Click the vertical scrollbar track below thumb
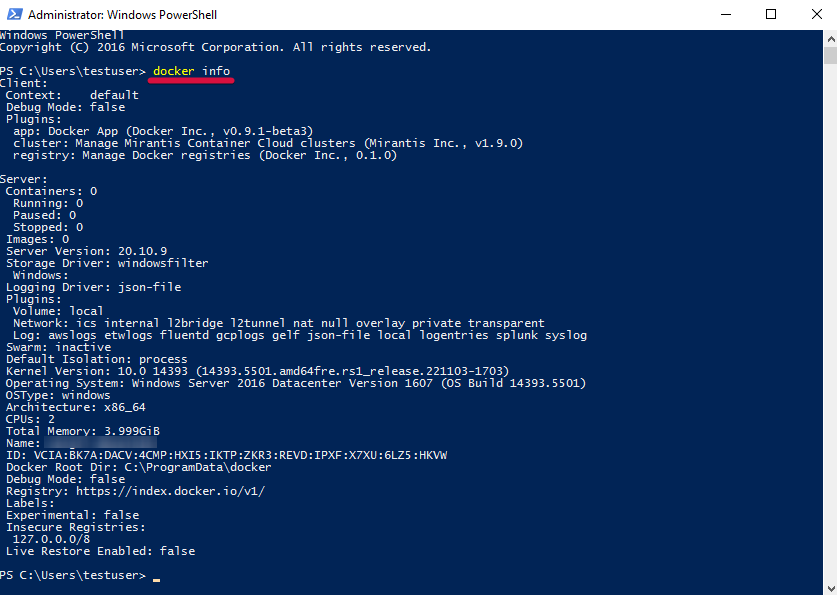This screenshot has height=595, width=837. click(831, 320)
